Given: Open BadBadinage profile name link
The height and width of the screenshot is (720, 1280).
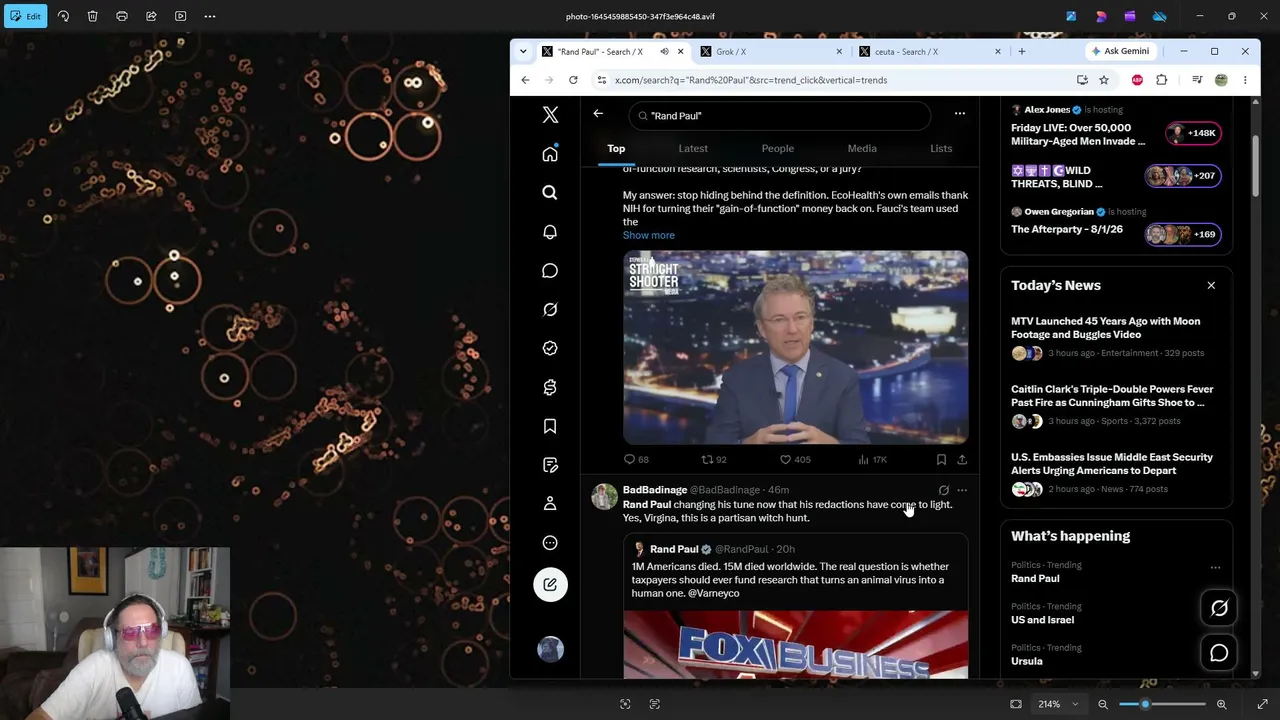Looking at the screenshot, I should point(655,490).
